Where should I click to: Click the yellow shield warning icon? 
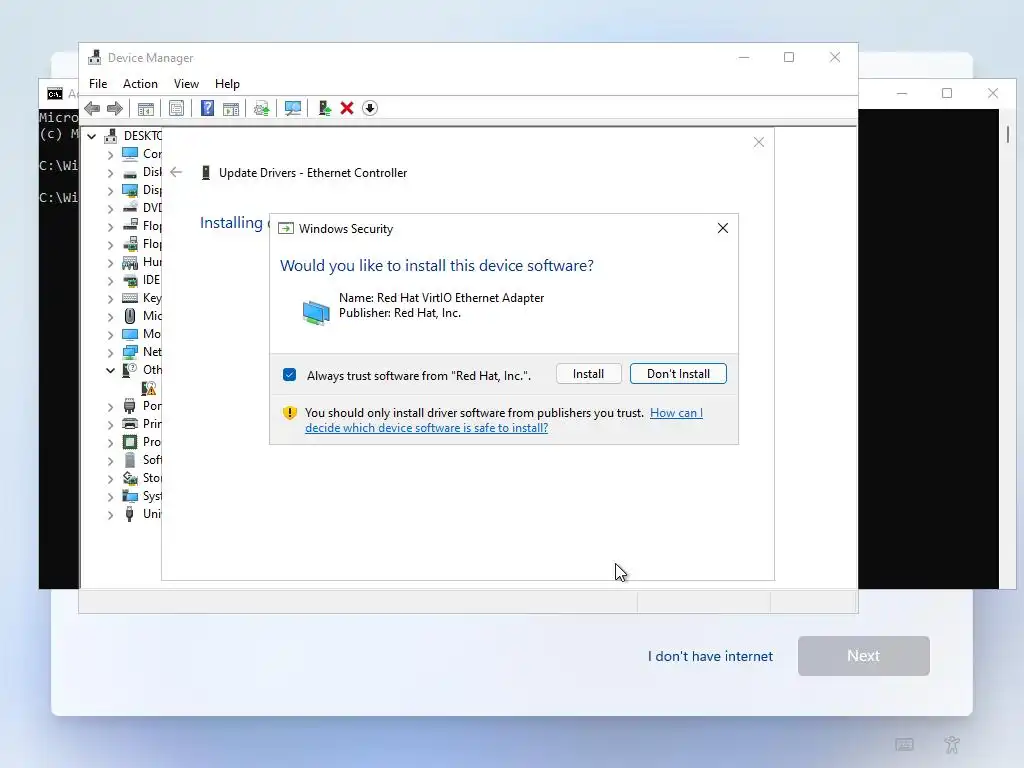tap(290, 413)
